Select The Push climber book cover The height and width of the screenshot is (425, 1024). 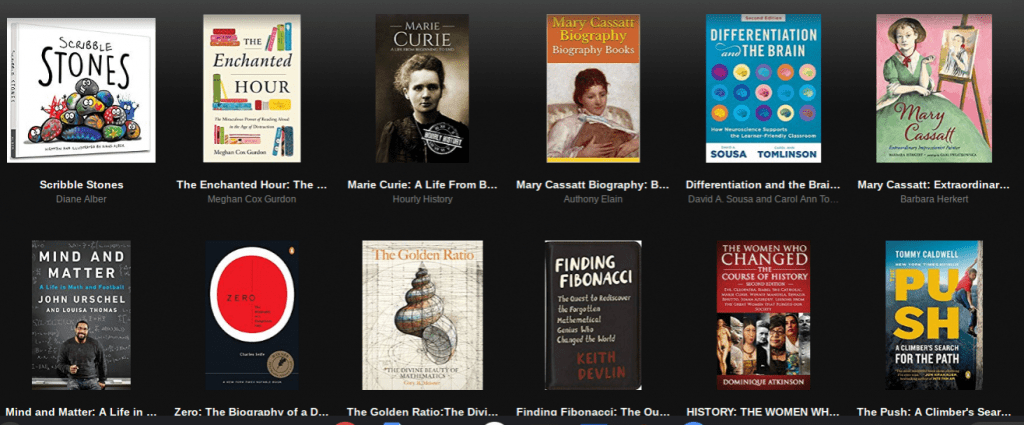[934, 315]
